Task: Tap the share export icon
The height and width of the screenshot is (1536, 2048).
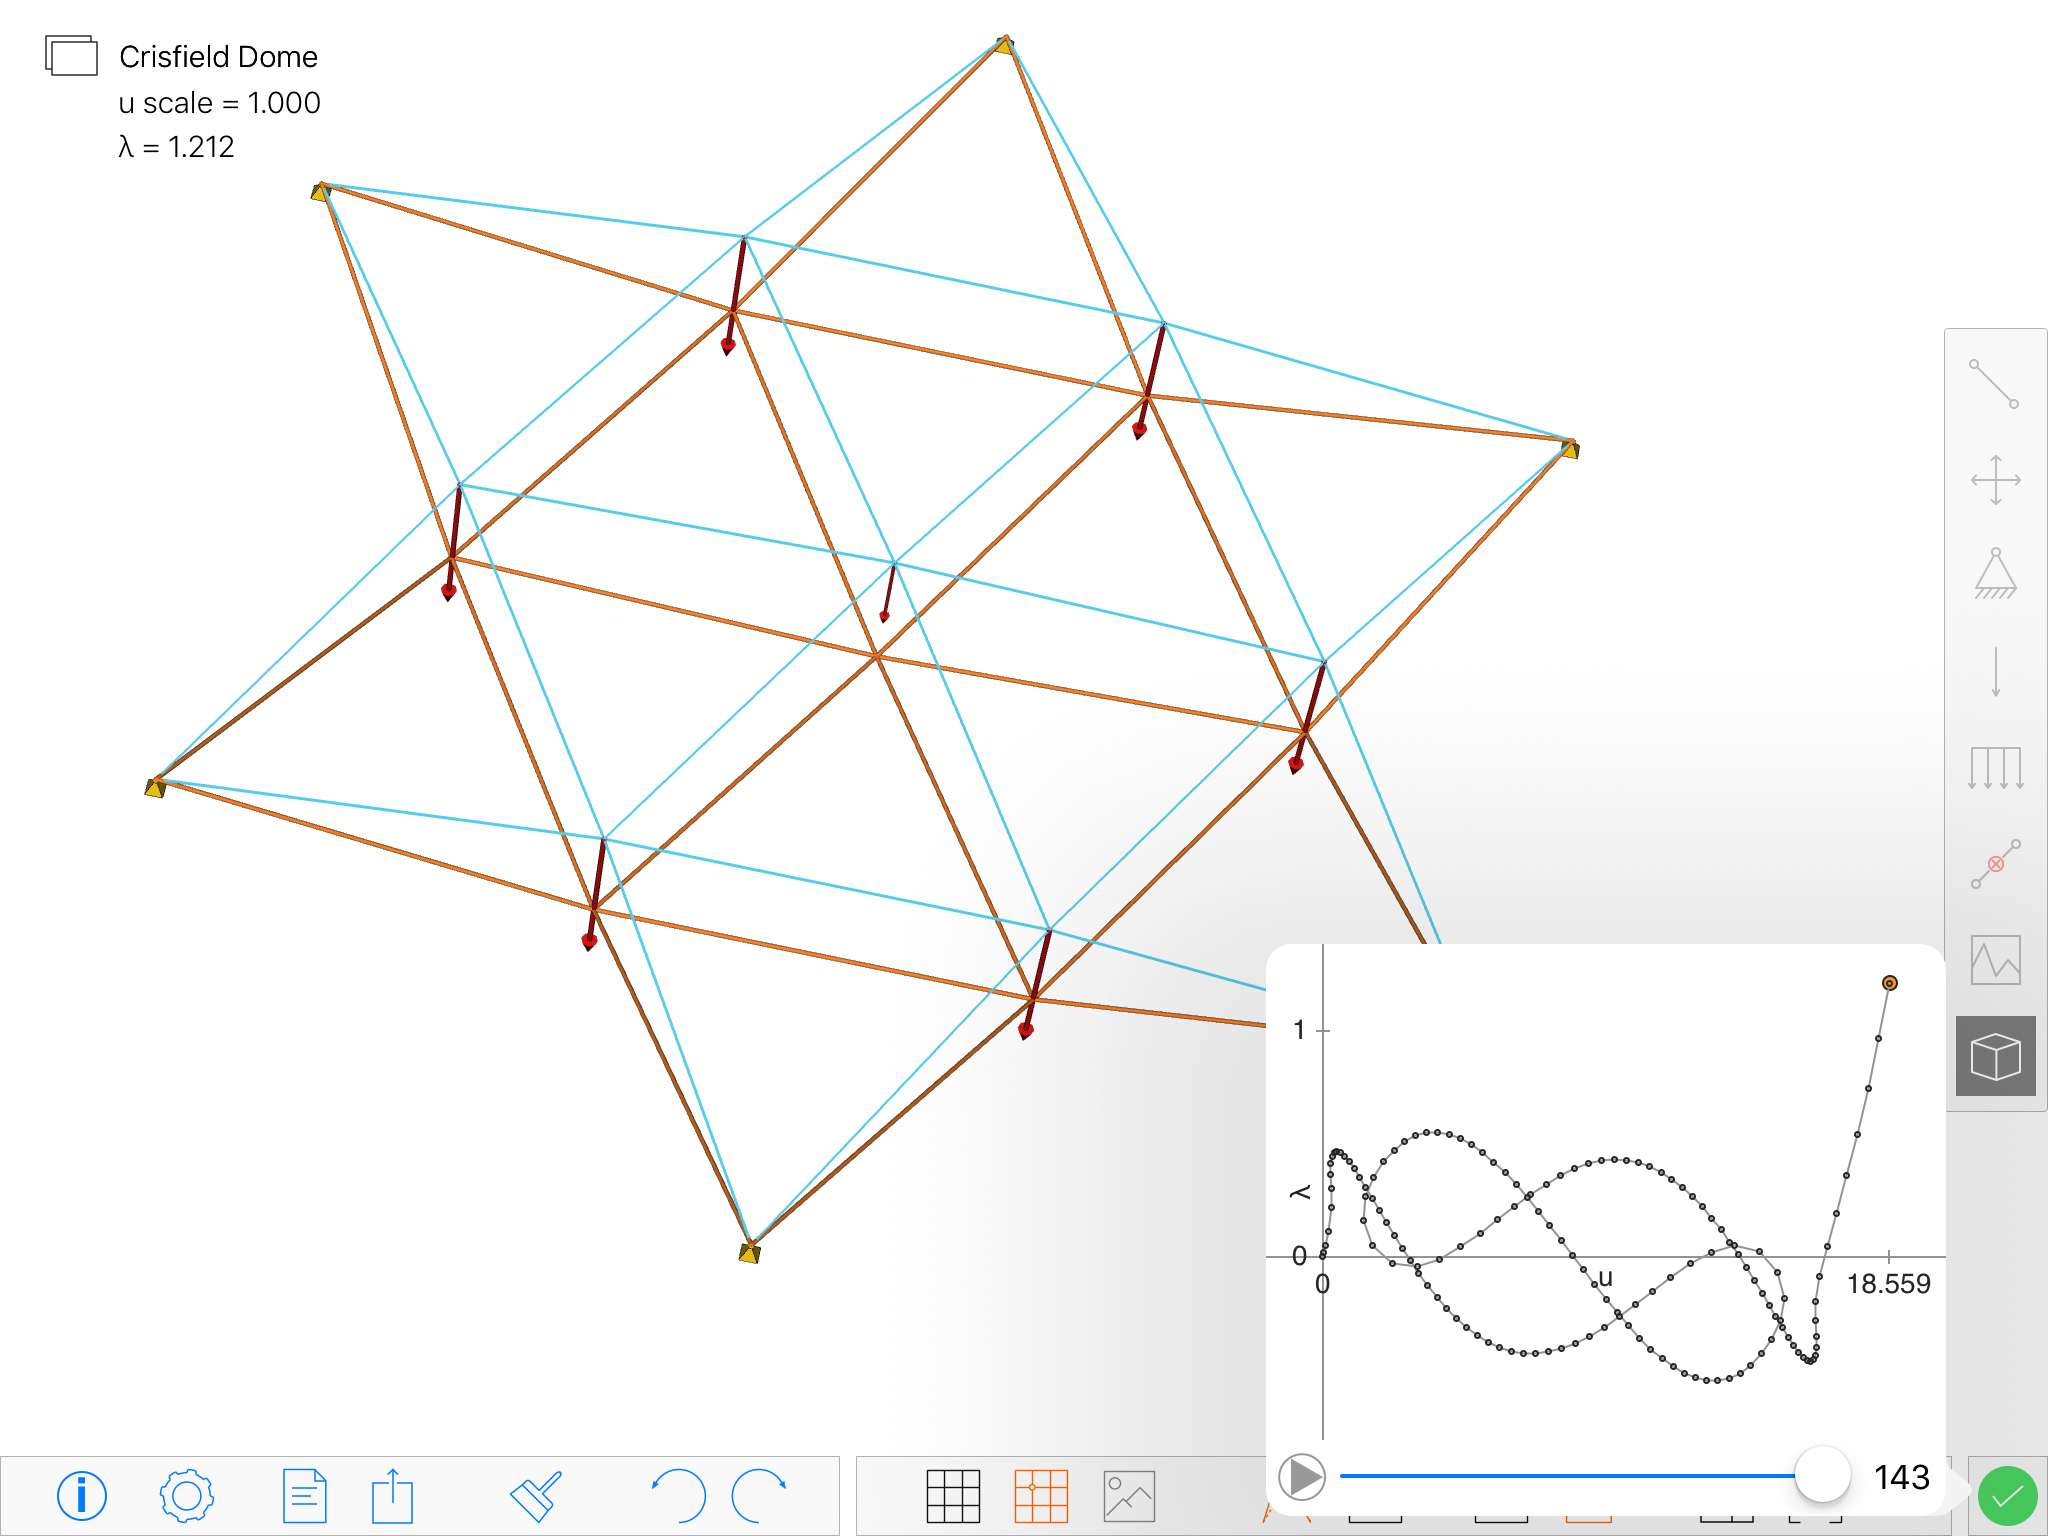Action: pyautogui.click(x=392, y=1496)
